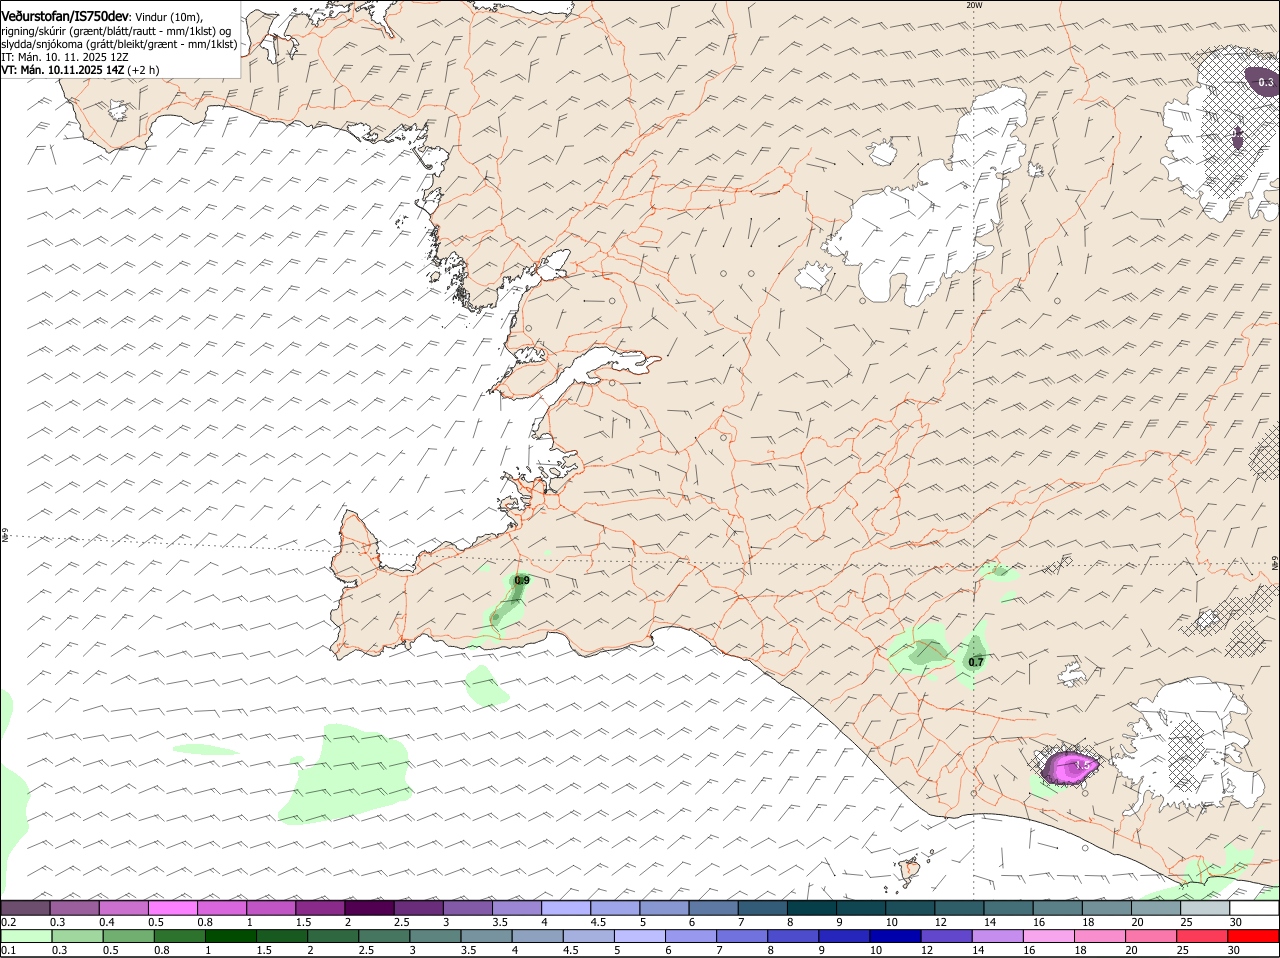The width and height of the screenshot is (1280, 958).
Task: Click the 'IT: Mán. 10. 11. 2025 12Z' line
Action: [x=66, y=57]
